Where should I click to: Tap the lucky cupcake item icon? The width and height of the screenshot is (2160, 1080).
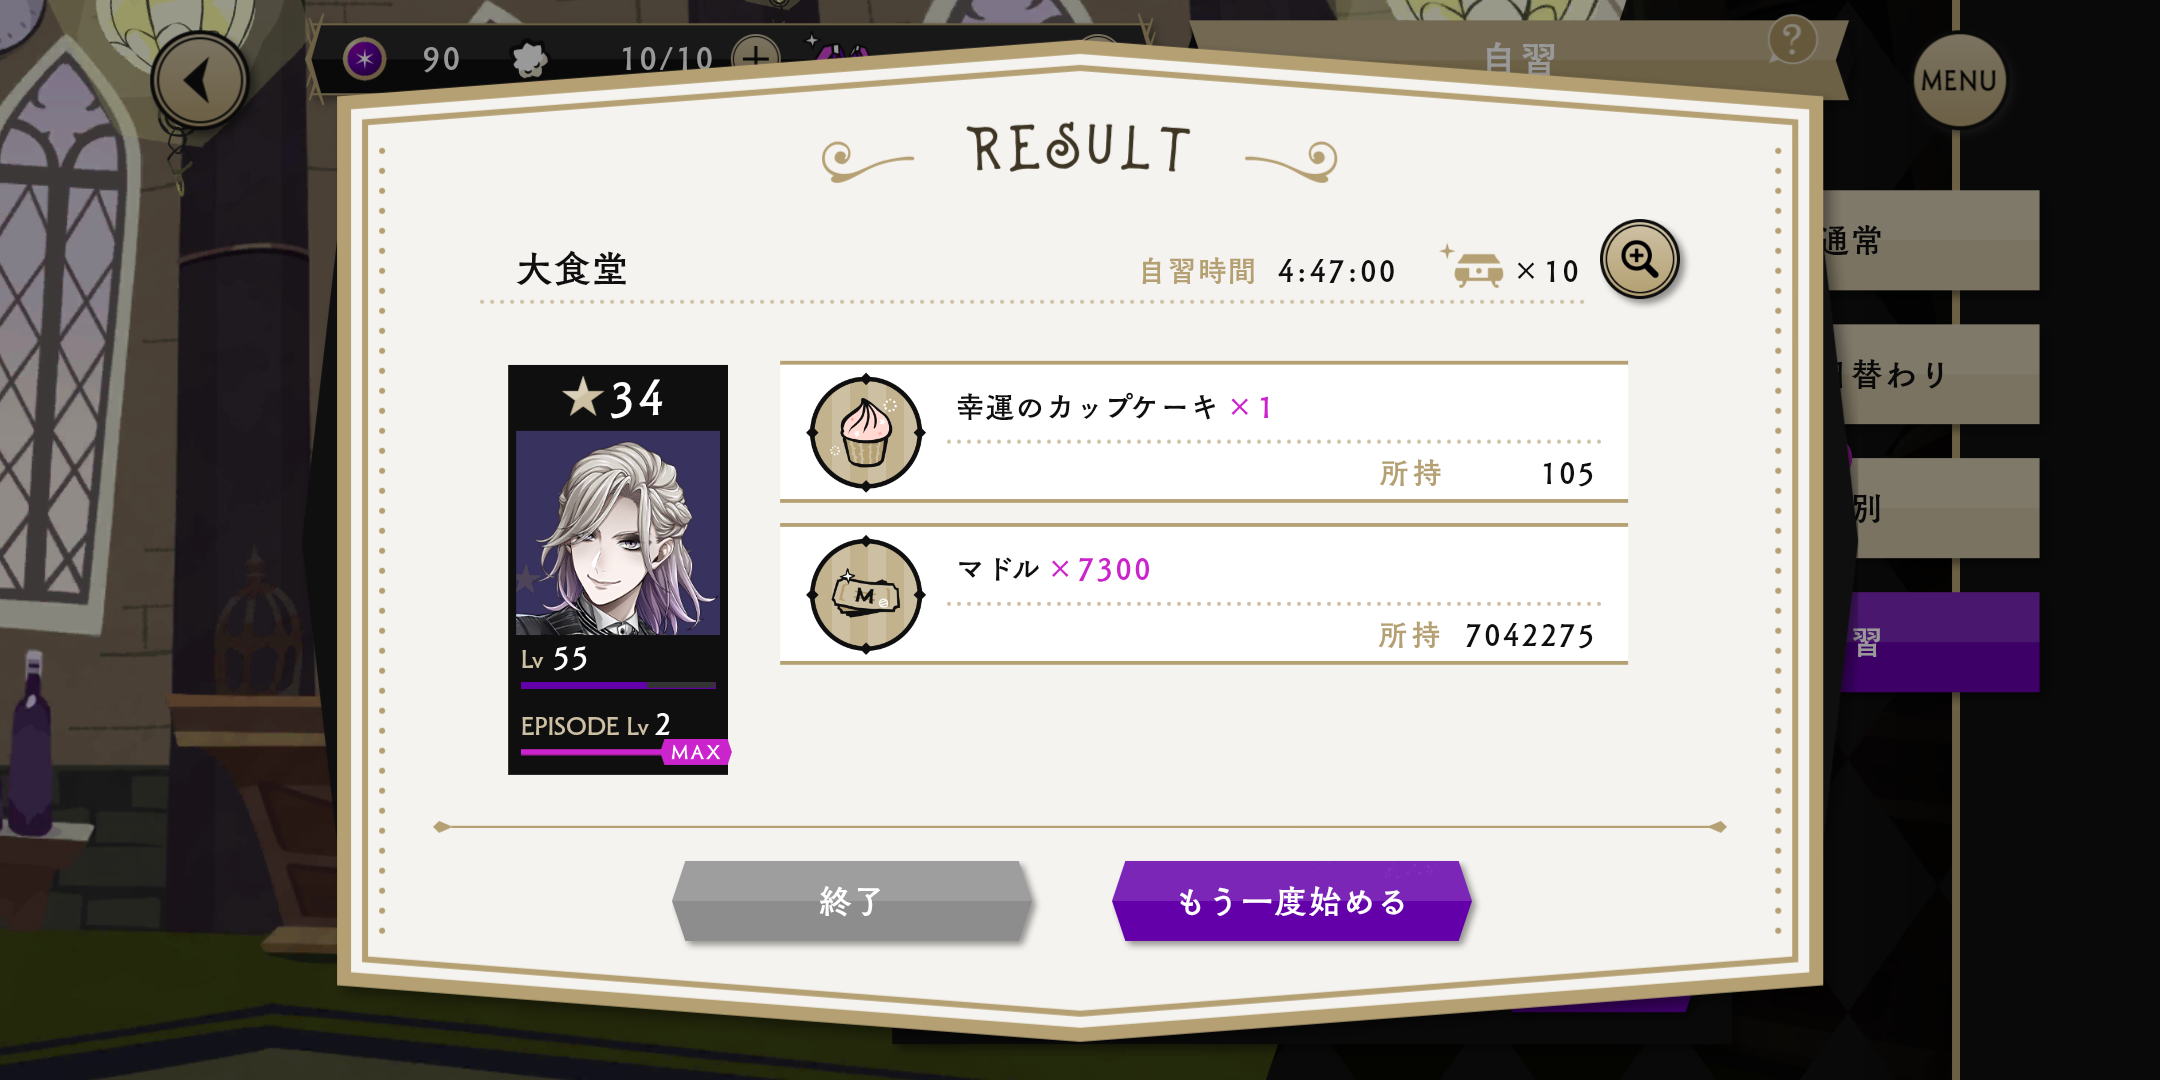point(866,433)
